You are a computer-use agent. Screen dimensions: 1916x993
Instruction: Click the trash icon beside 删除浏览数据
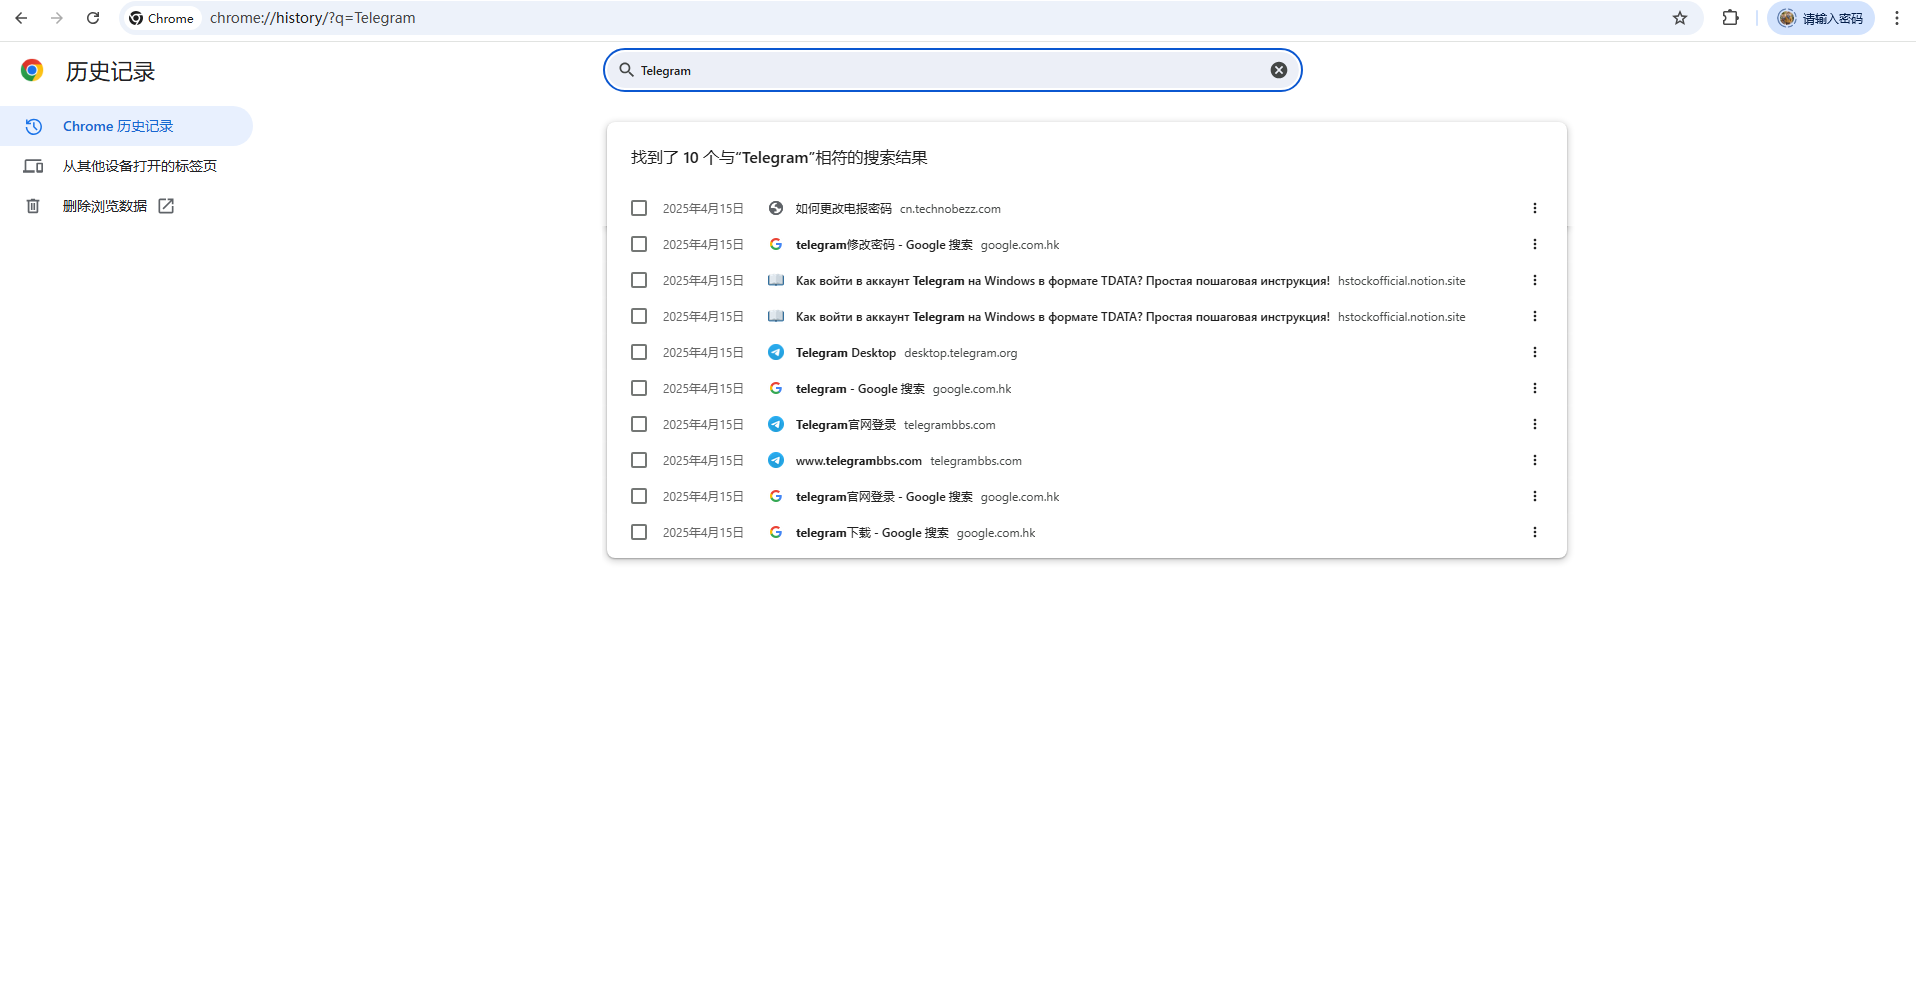click(x=33, y=206)
